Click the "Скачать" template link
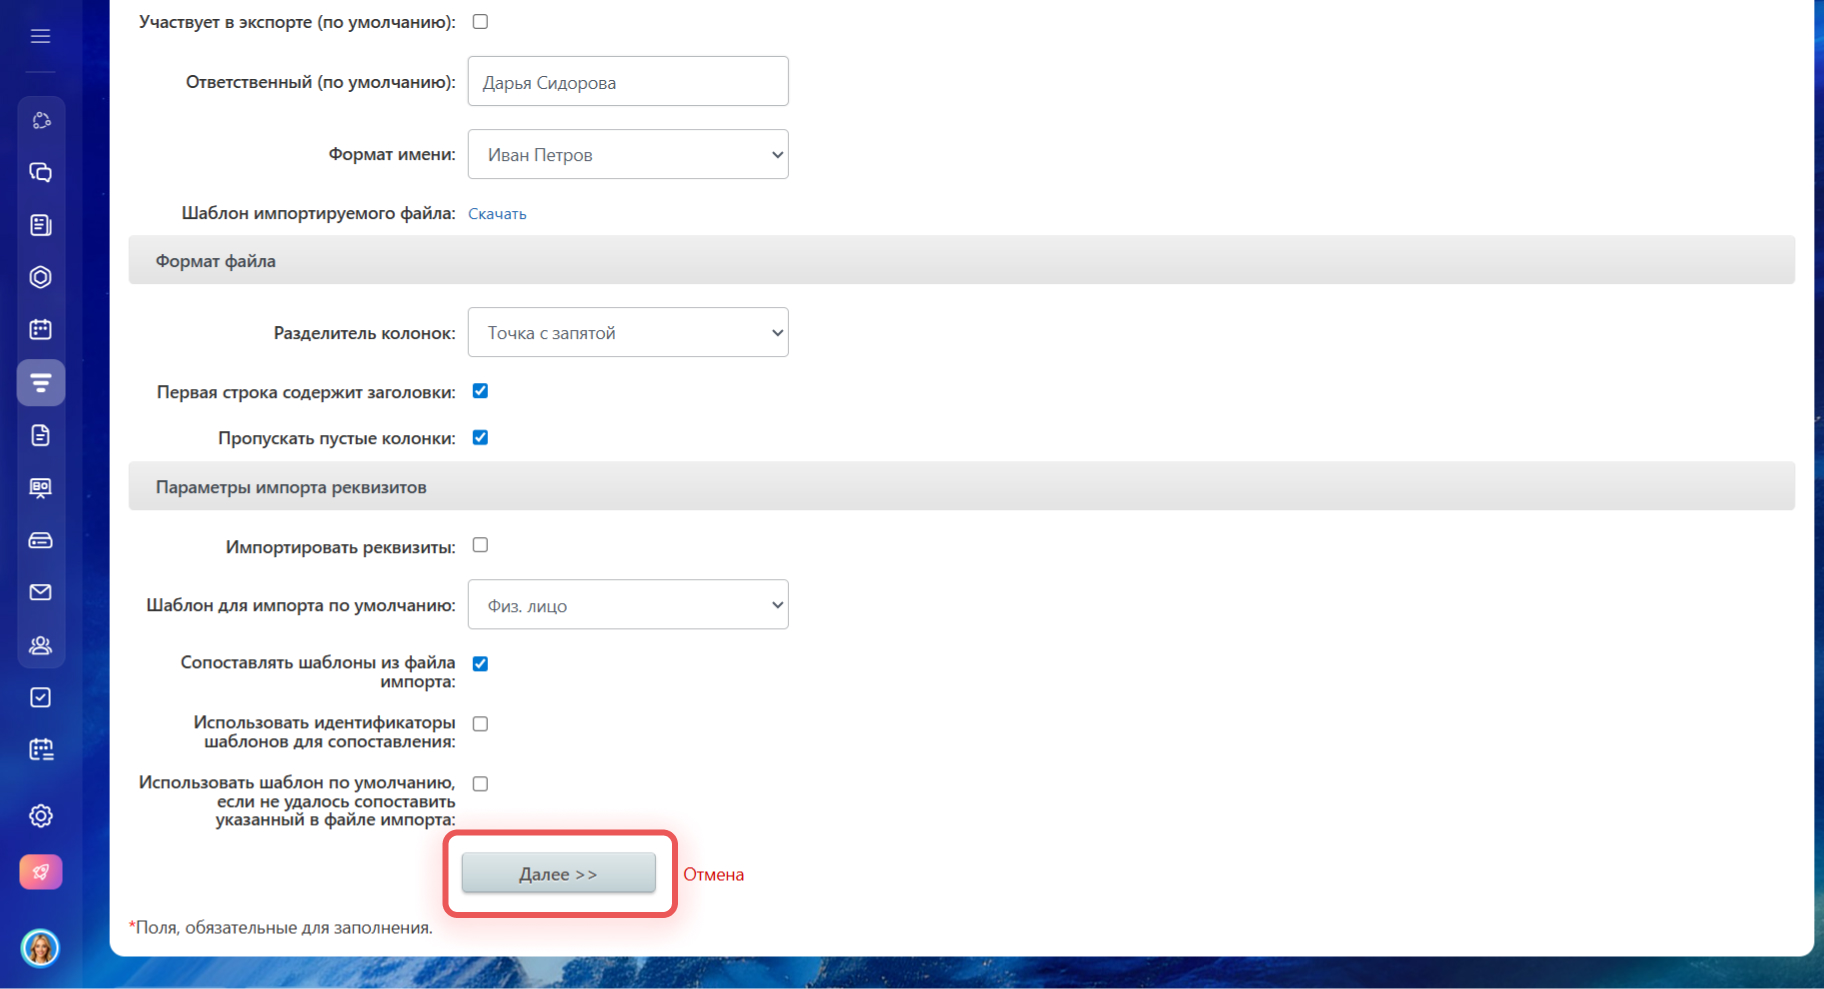The image size is (1824, 989). (x=497, y=214)
